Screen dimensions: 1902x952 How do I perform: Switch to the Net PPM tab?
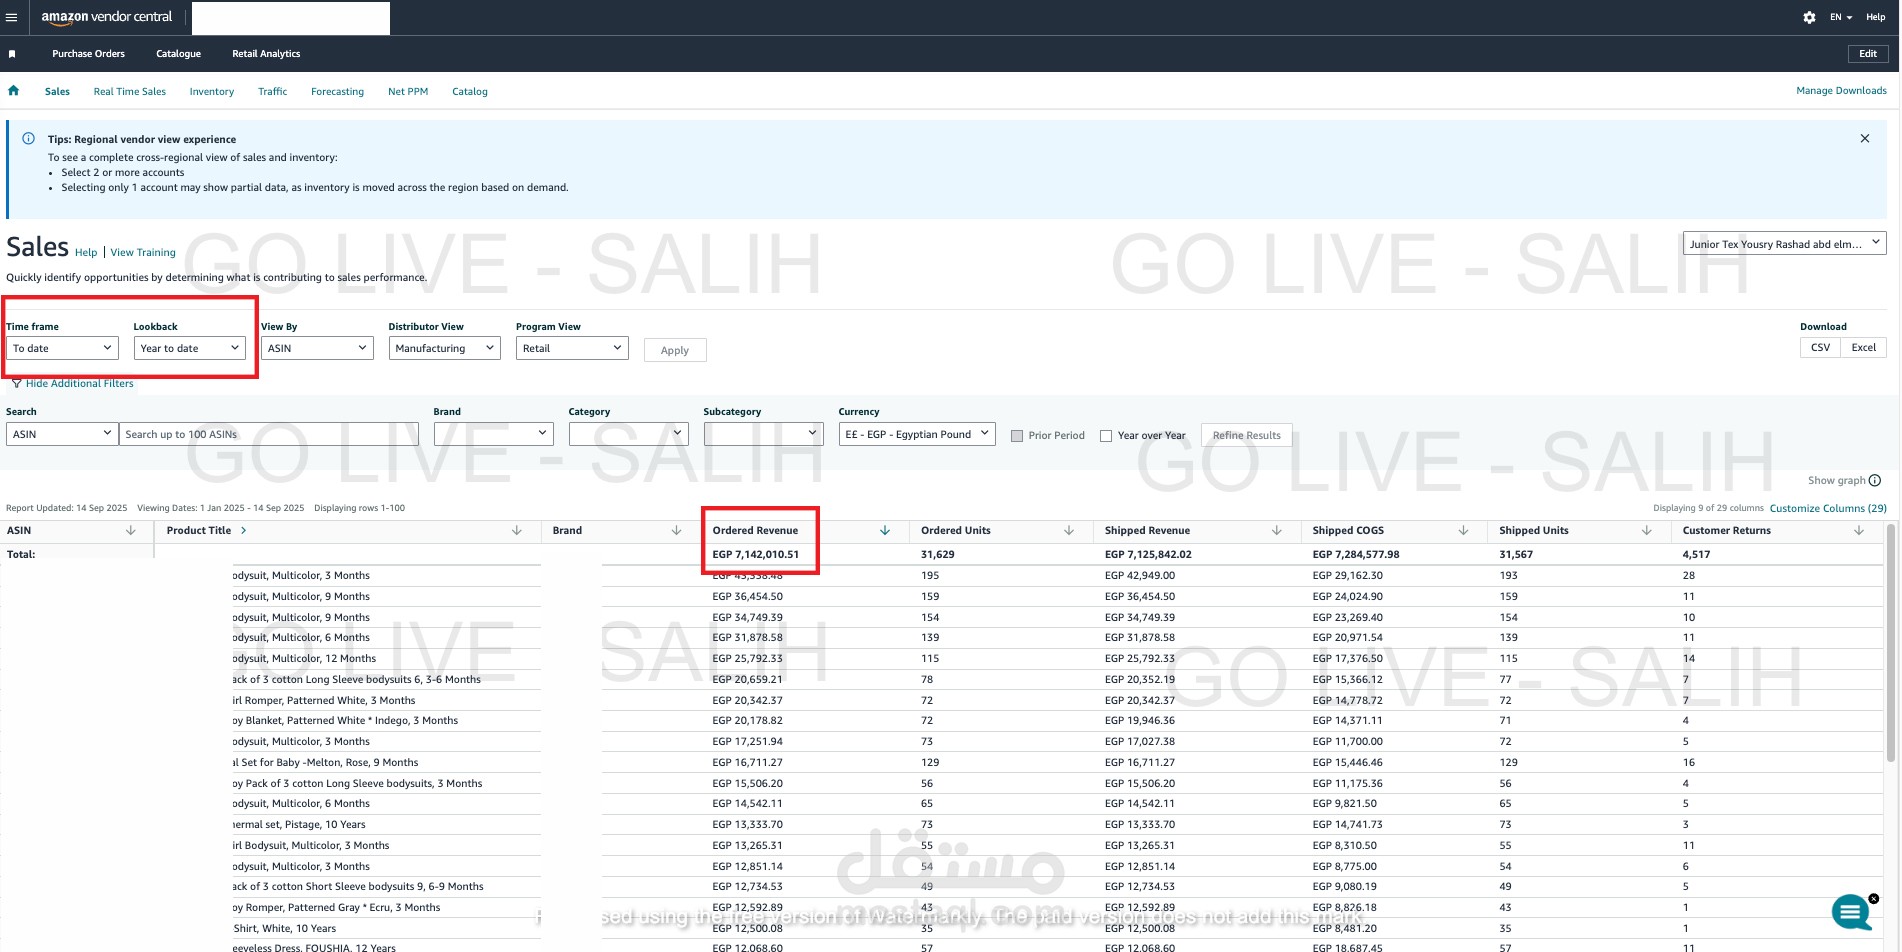point(408,92)
